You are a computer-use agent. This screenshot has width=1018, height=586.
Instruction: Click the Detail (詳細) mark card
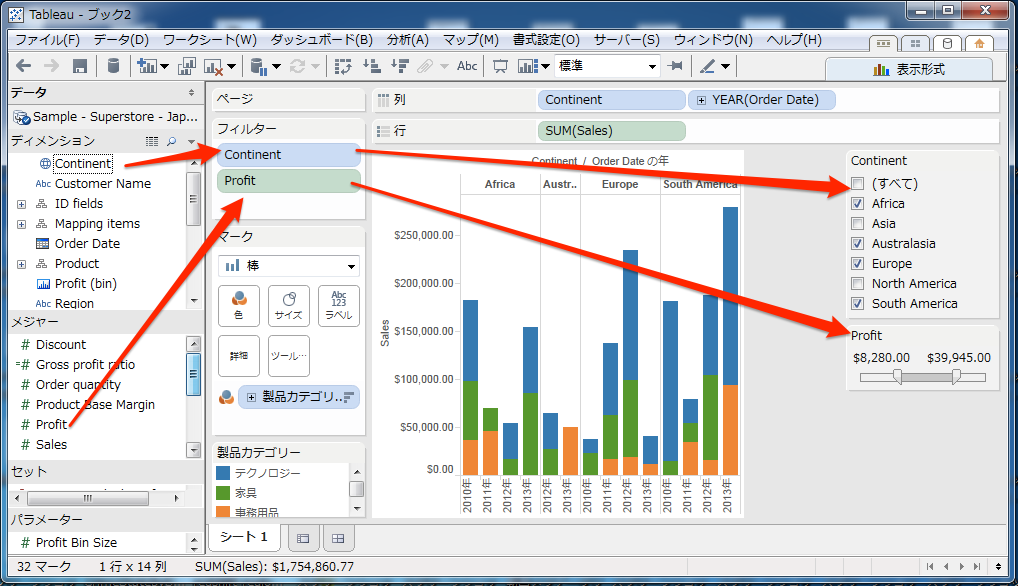pyautogui.click(x=238, y=355)
